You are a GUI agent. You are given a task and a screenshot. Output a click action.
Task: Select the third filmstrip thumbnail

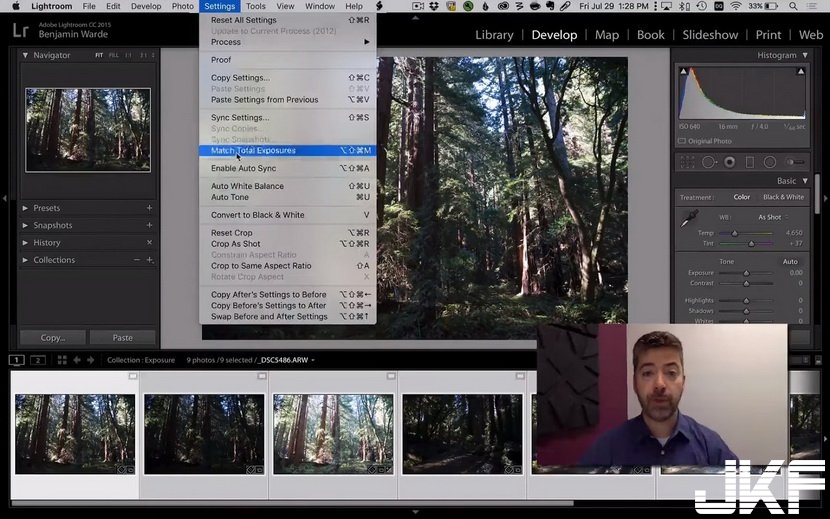[x=333, y=434]
